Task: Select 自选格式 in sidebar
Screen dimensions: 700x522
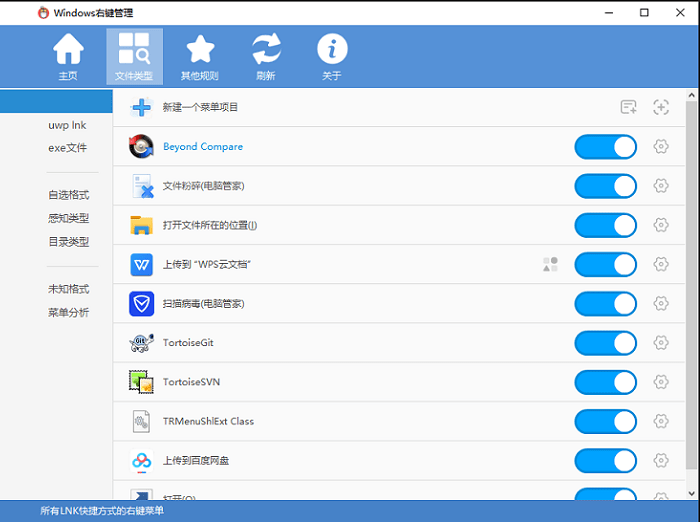Action: (68, 195)
